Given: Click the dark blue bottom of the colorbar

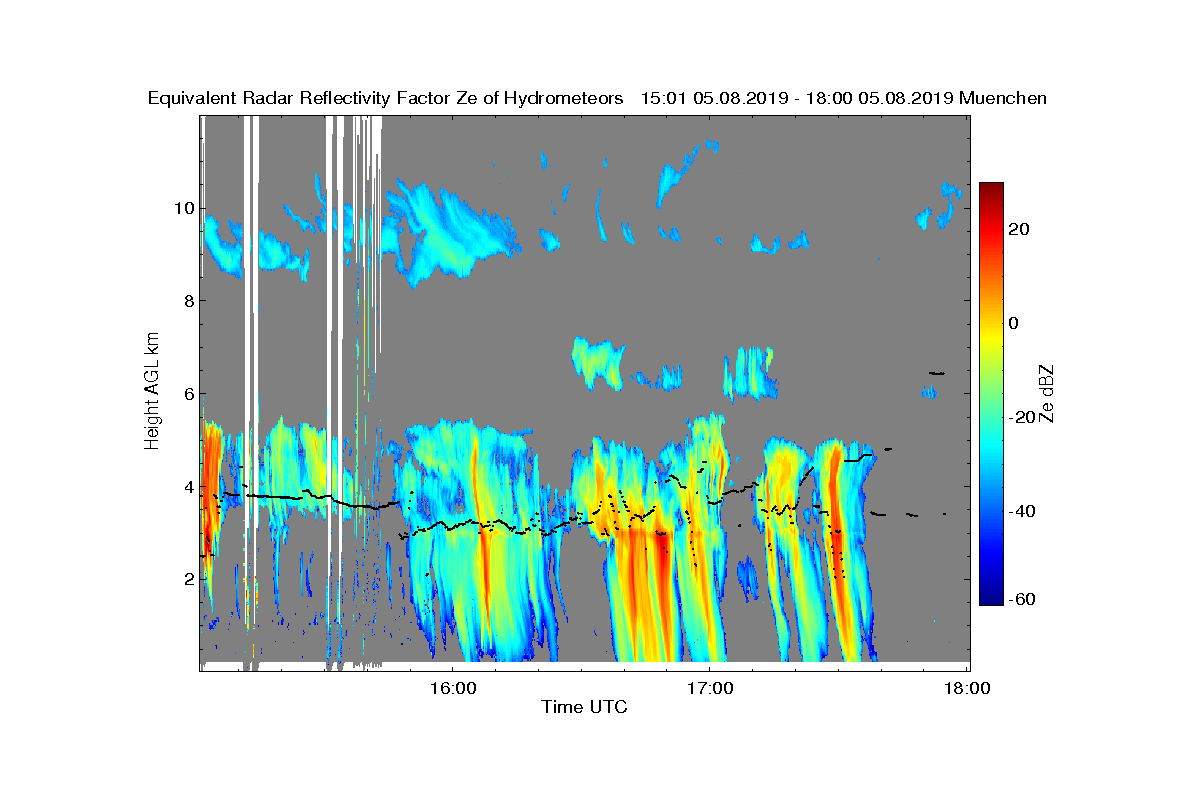Looking at the screenshot, I should pos(991,598).
